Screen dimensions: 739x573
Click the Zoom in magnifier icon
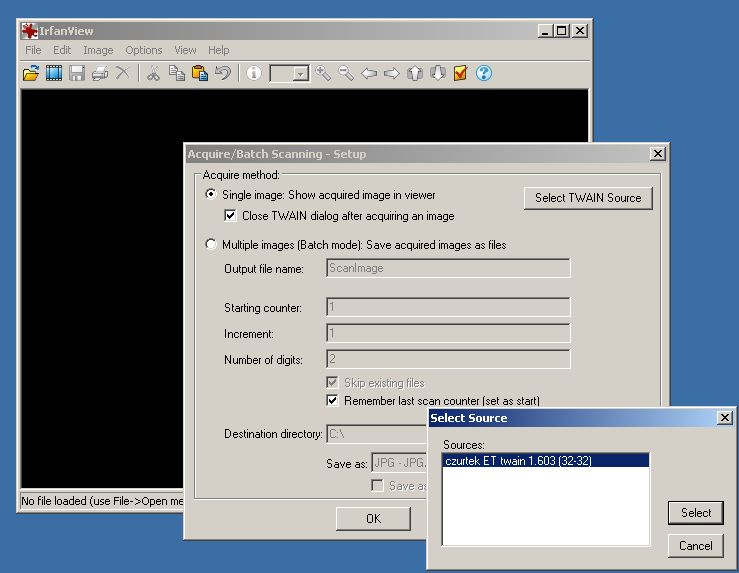[x=323, y=74]
